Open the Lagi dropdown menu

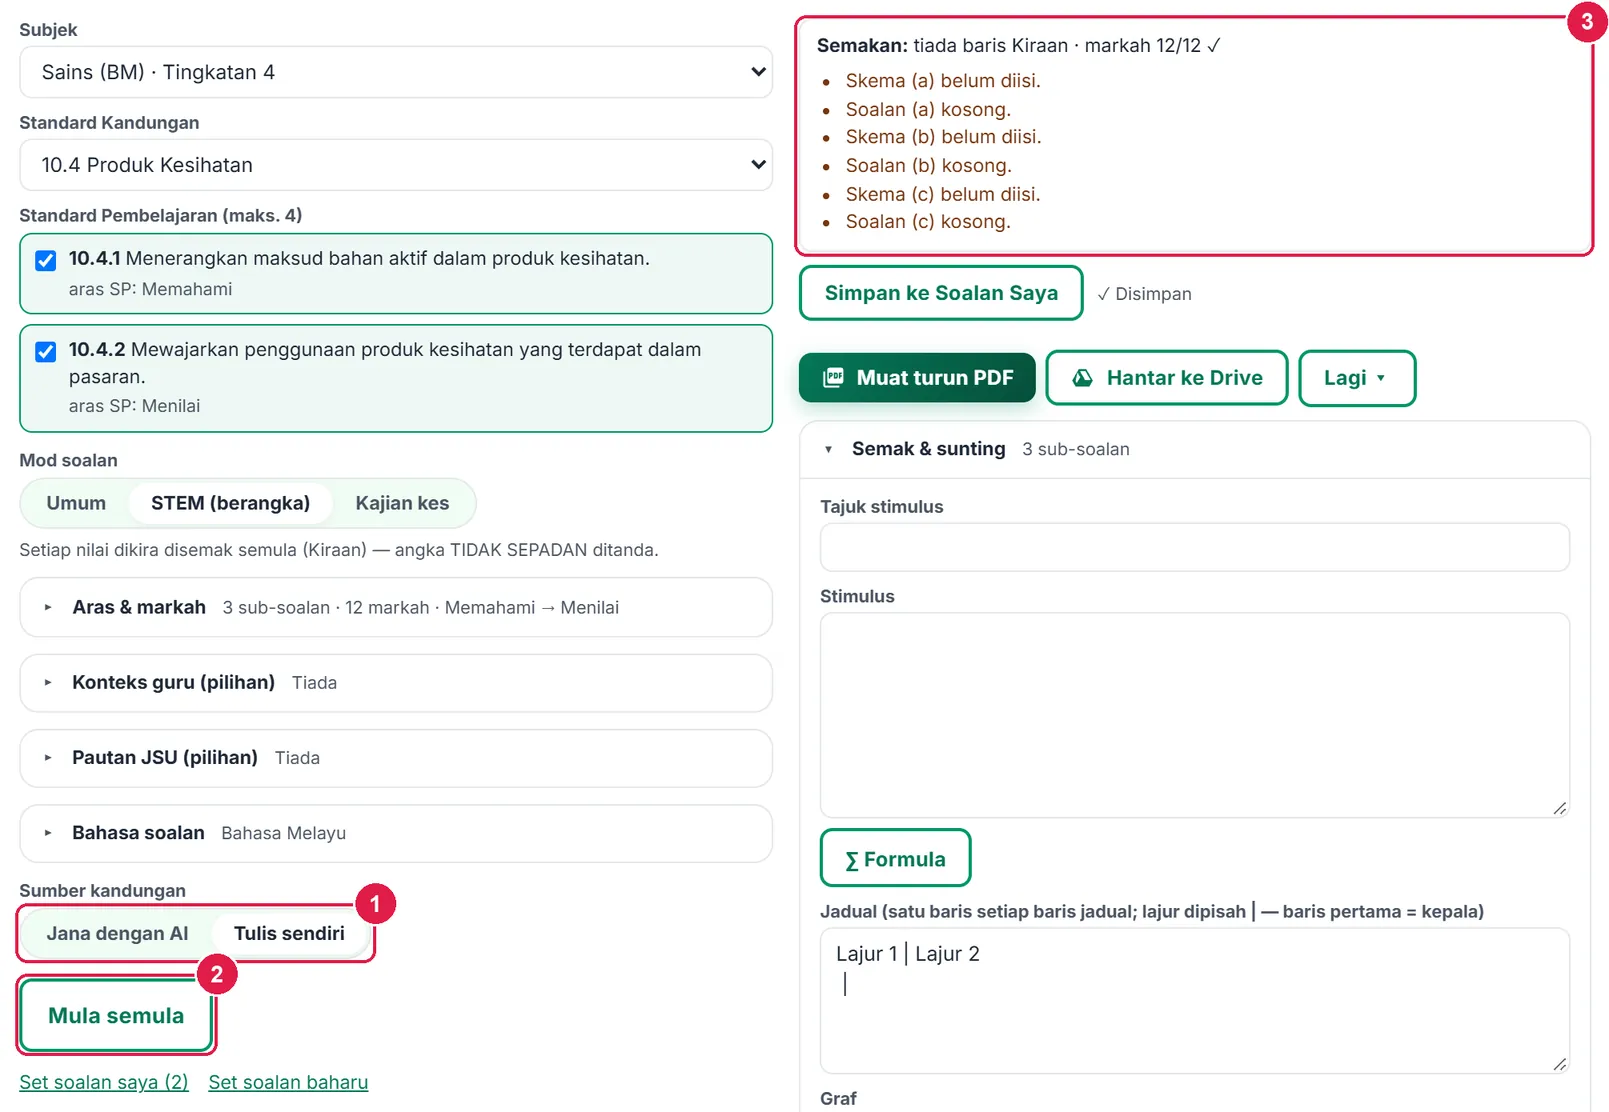(1357, 378)
